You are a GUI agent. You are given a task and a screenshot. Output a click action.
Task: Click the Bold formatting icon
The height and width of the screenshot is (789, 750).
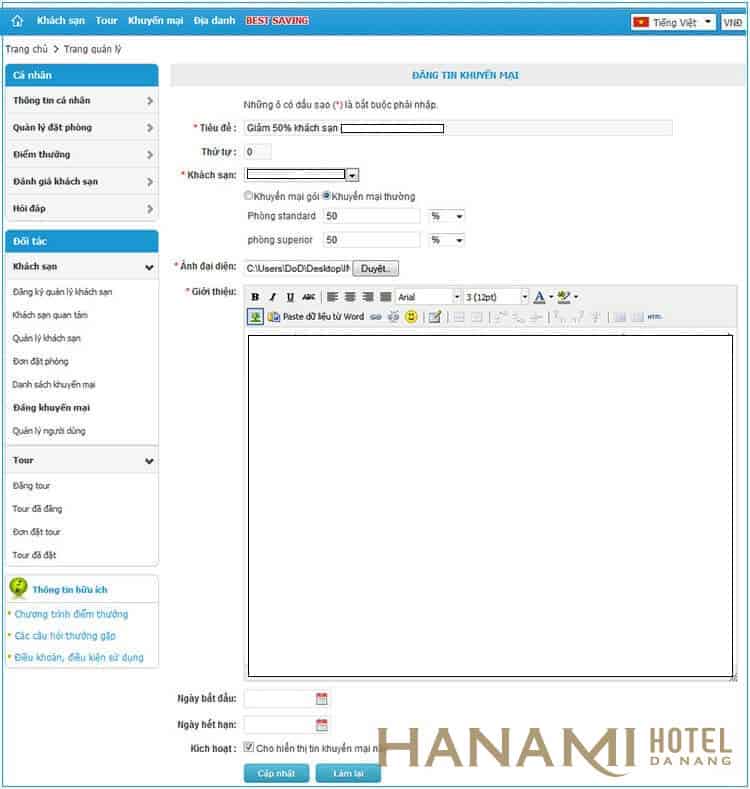255,297
